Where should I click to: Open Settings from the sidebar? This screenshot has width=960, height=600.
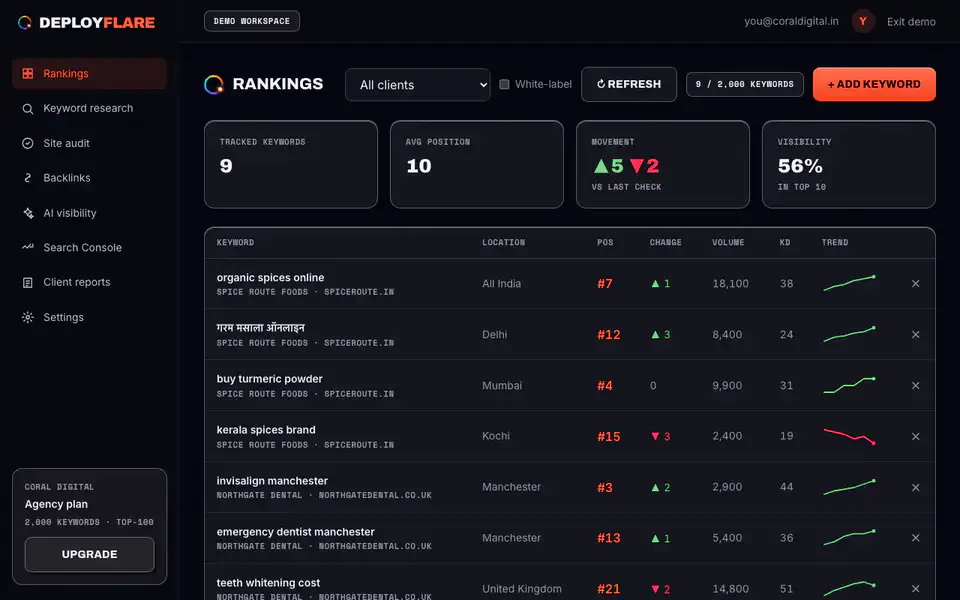[x=89, y=317]
